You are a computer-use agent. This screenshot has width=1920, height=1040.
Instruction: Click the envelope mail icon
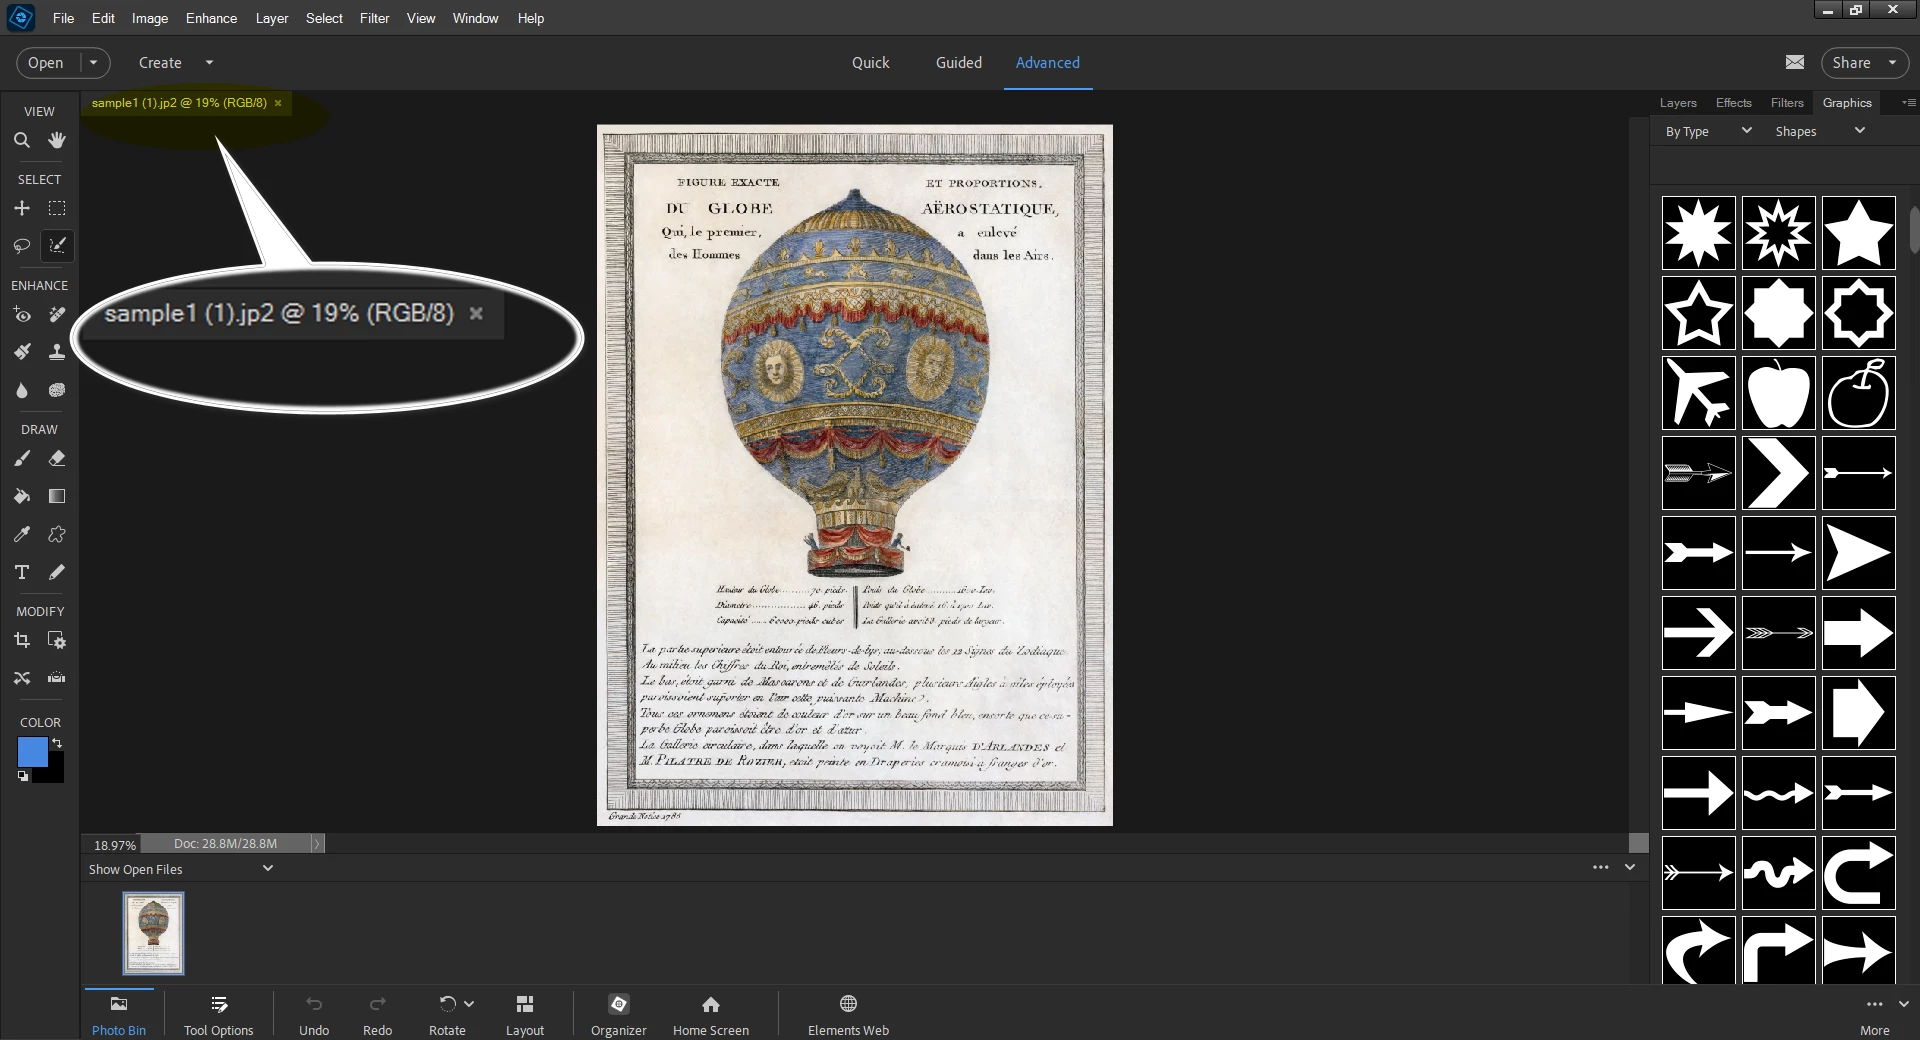coord(1795,62)
